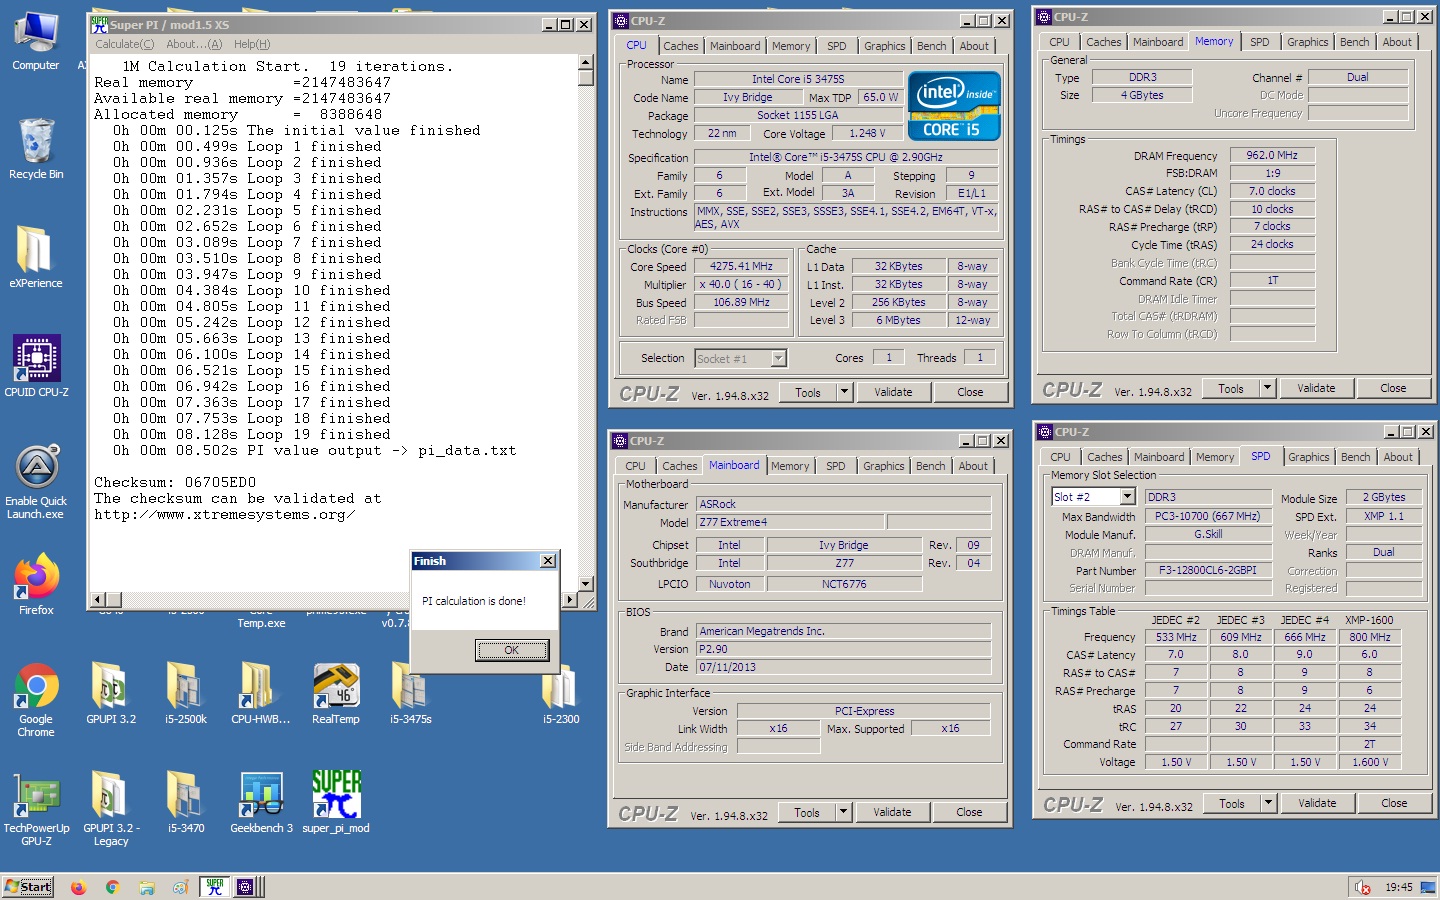Click Super PI horizontal scrollbar right arrow

tap(570, 600)
